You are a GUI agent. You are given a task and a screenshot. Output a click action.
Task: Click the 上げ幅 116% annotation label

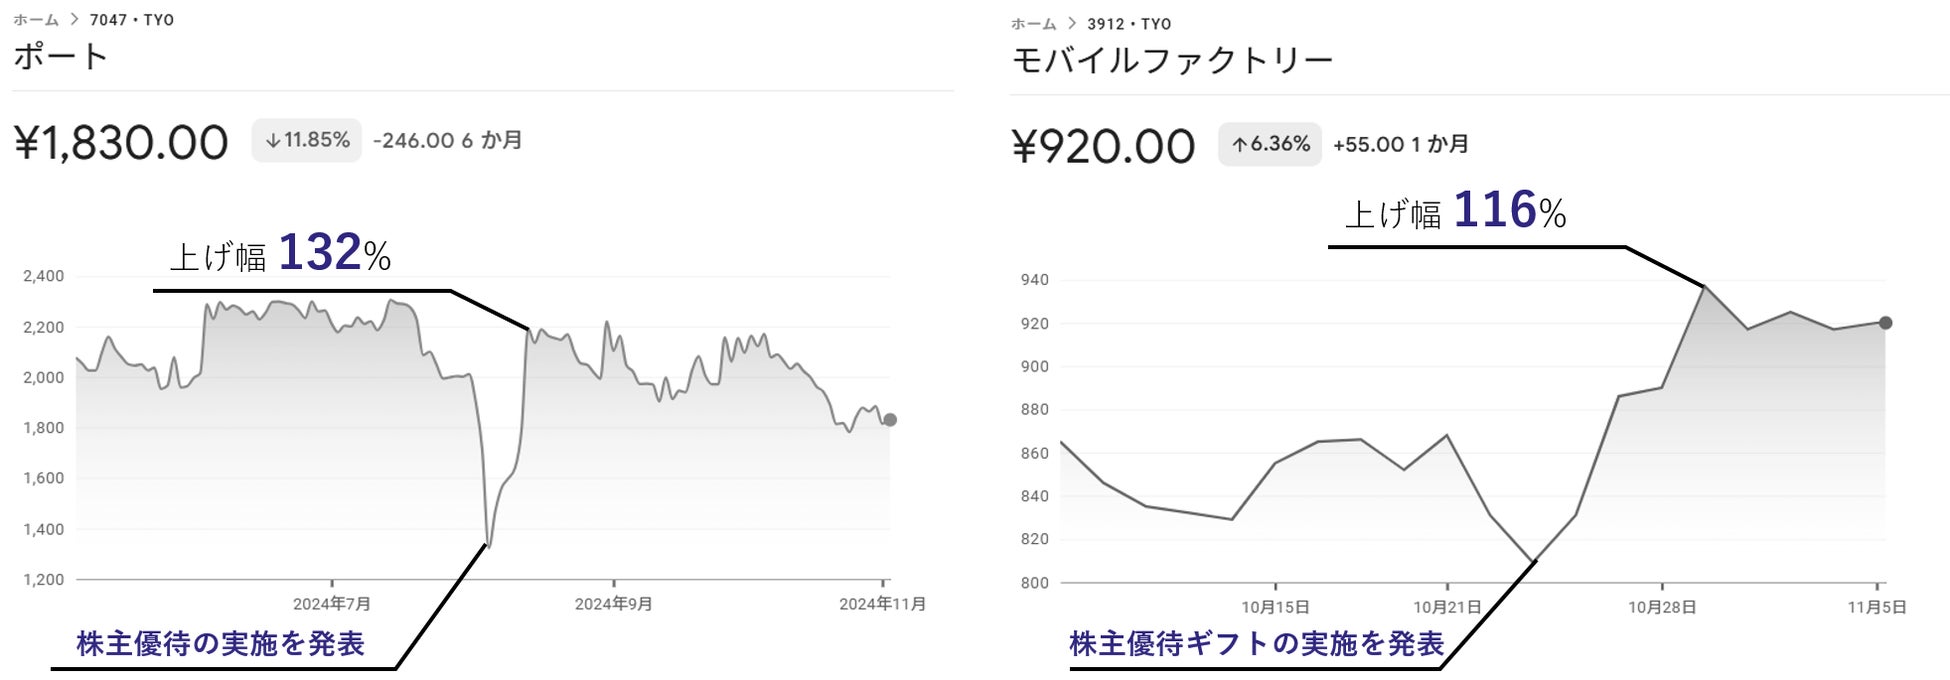pyautogui.click(x=1455, y=211)
